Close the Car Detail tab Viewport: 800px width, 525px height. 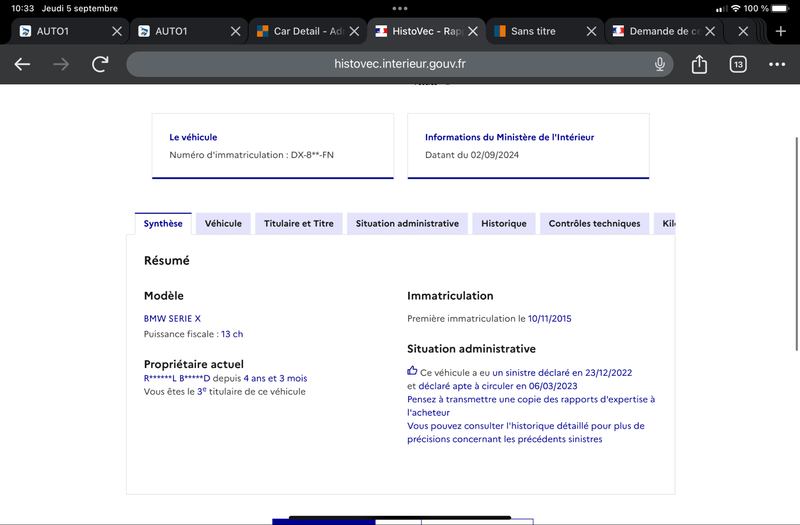click(x=354, y=31)
